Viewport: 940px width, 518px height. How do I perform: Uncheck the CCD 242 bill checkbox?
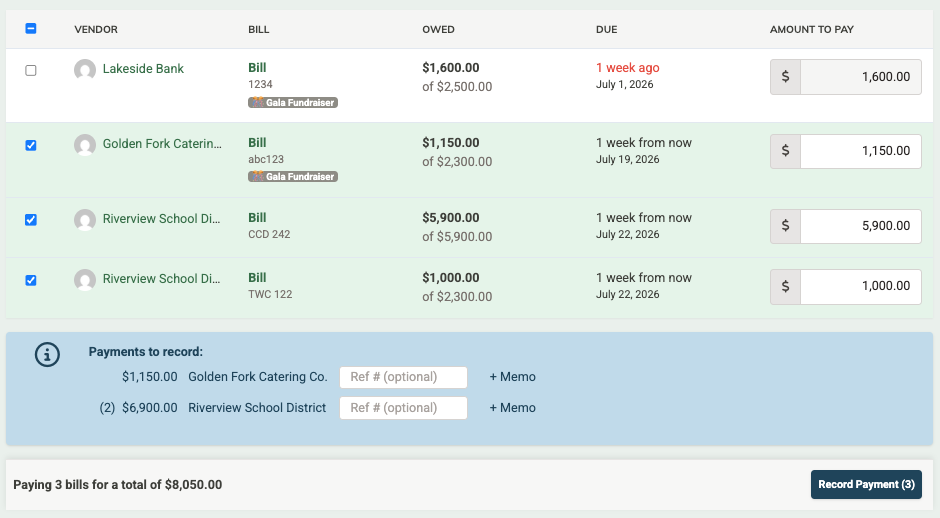pyautogui.click(x=31, y=220)
